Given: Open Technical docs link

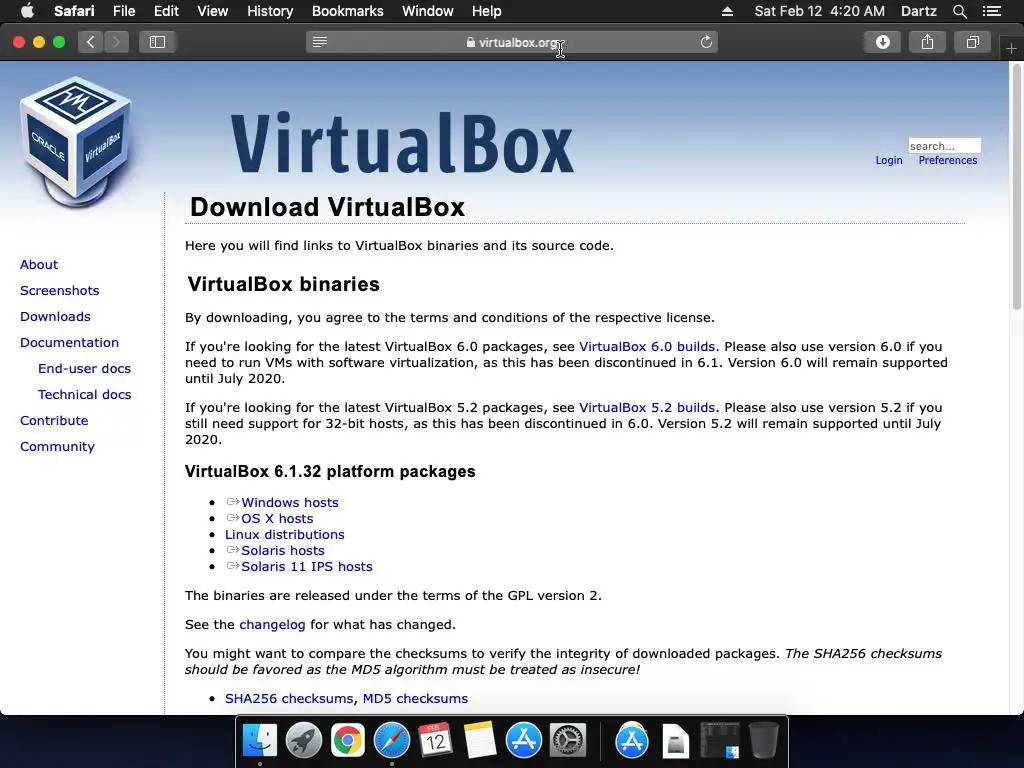Looking at the screenshot, I should pos(84,395).
